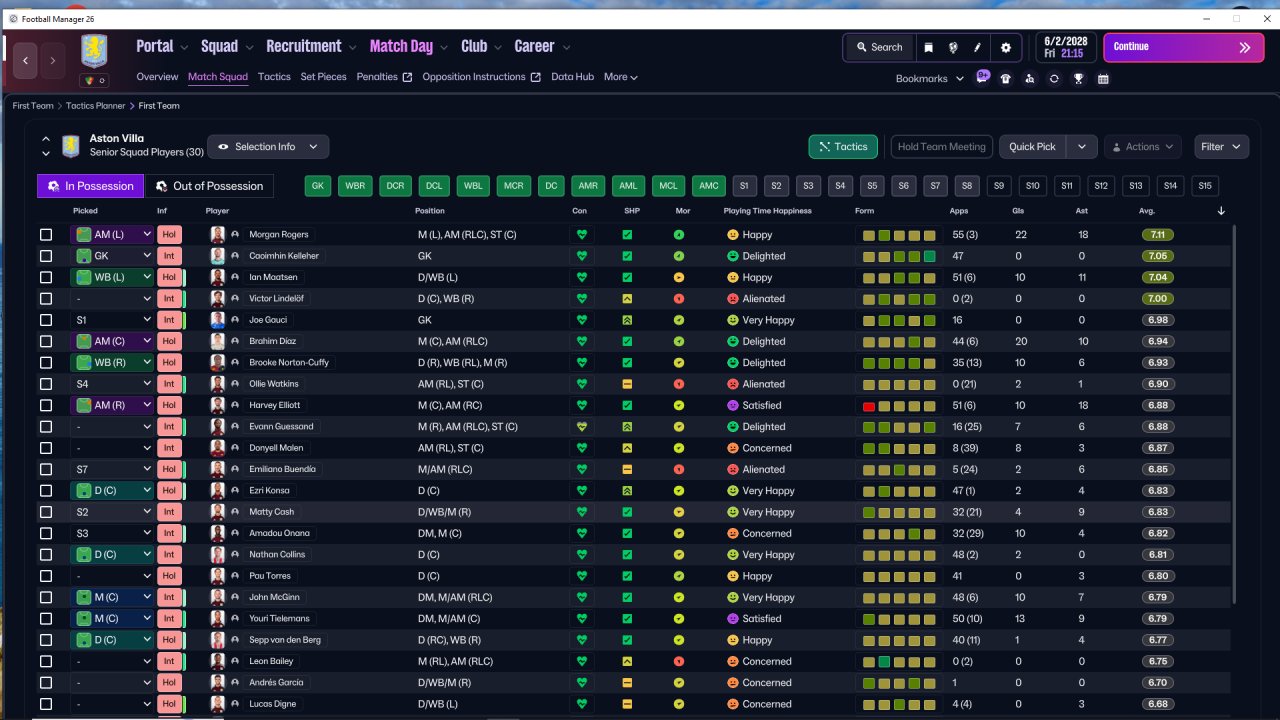This screenshot has height=720, width=1280.
Task: Sort by the Playing Time Happiness column header
Action: [767, 211]
